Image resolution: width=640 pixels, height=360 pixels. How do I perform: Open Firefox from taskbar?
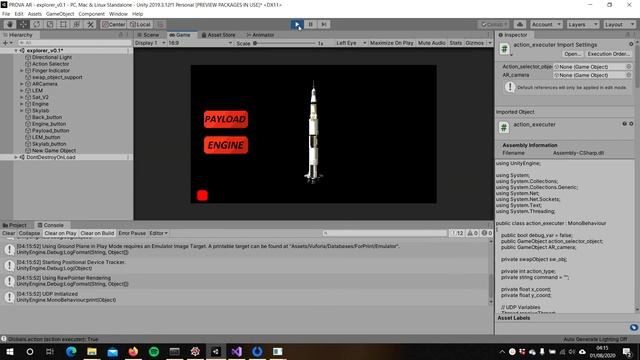coord(133,351)
